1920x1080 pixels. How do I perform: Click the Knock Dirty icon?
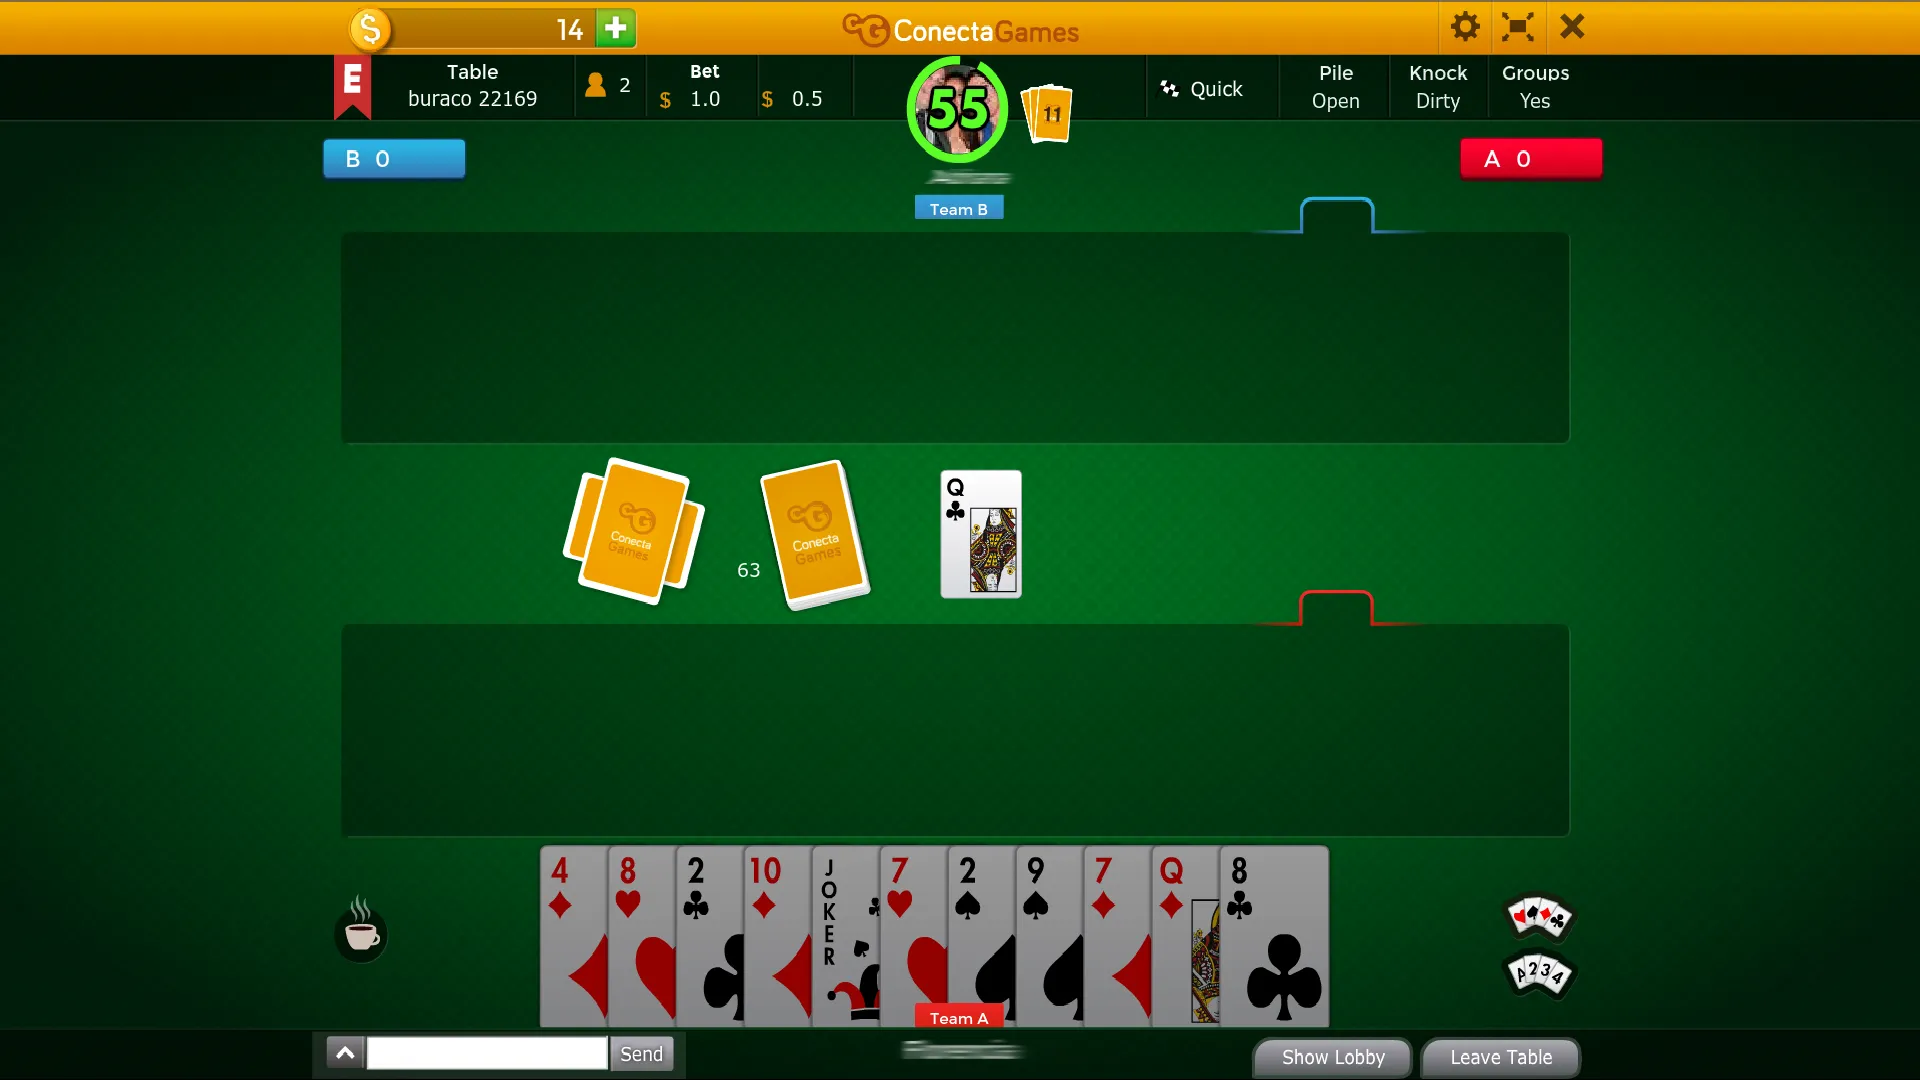[1437, 86]
